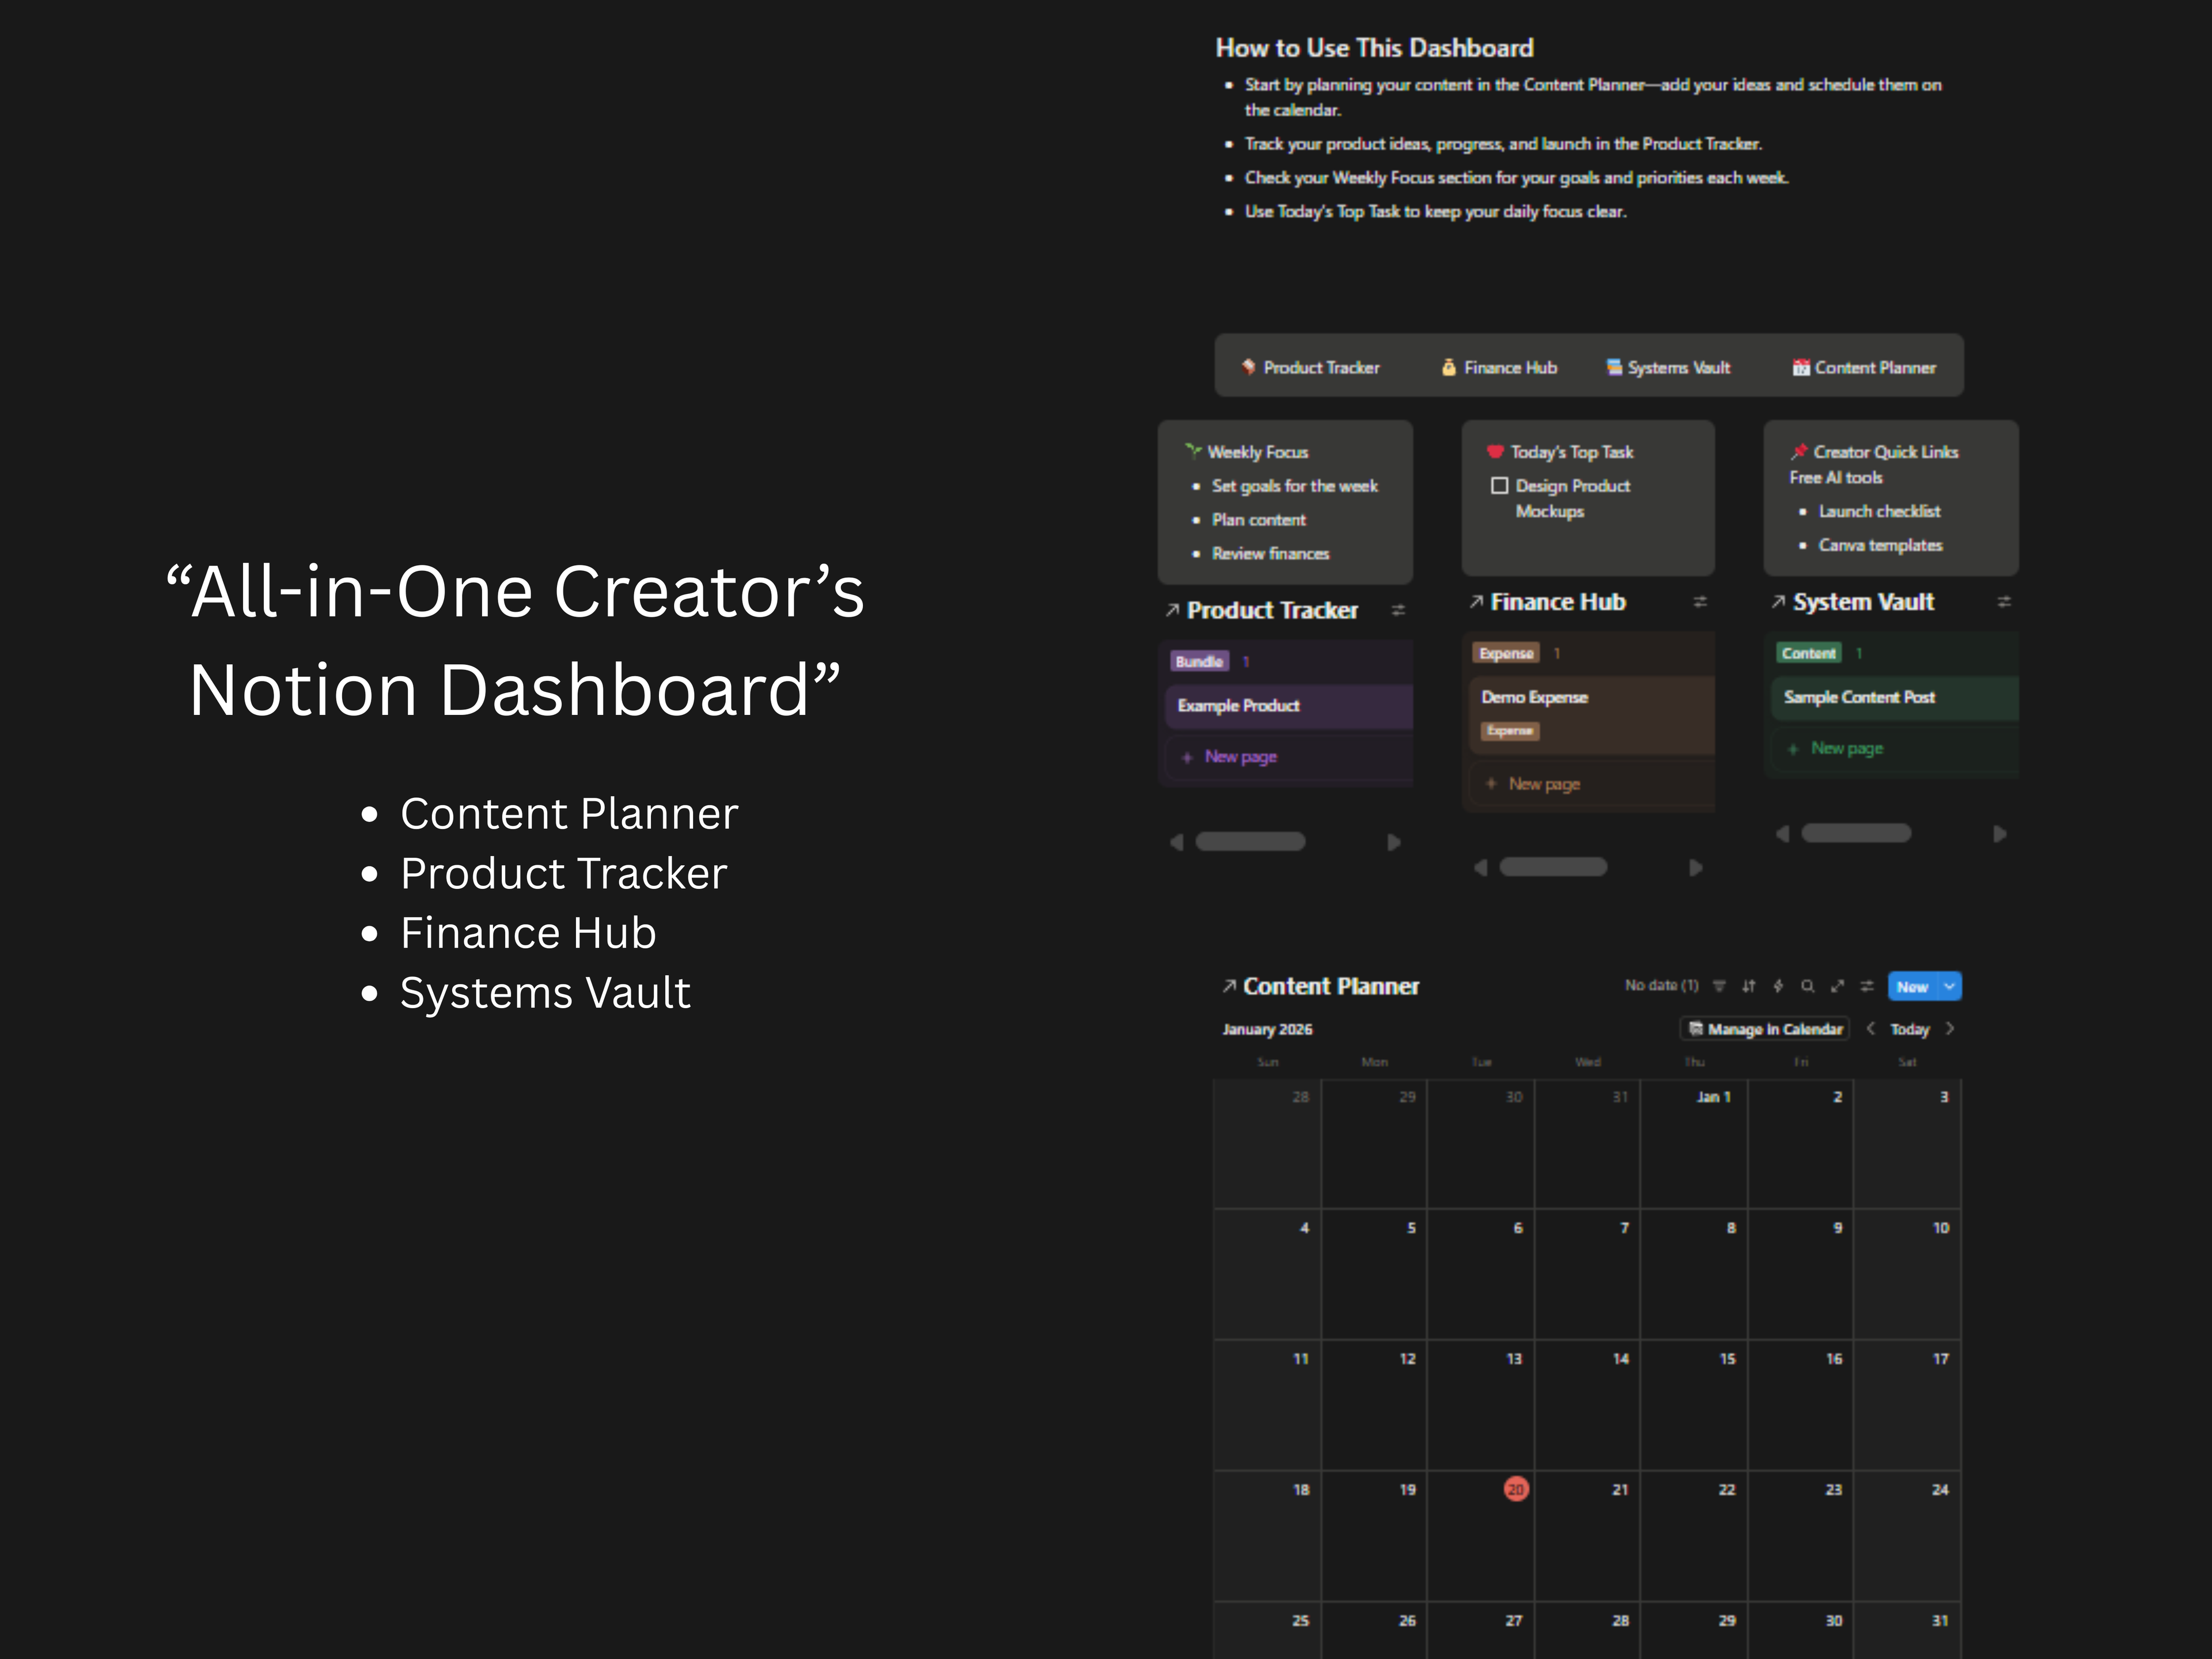Open Product Tracker via its external link arrow
Image resolution: width=2212 pixels, height=1659 pixels.
(1173, 608)
